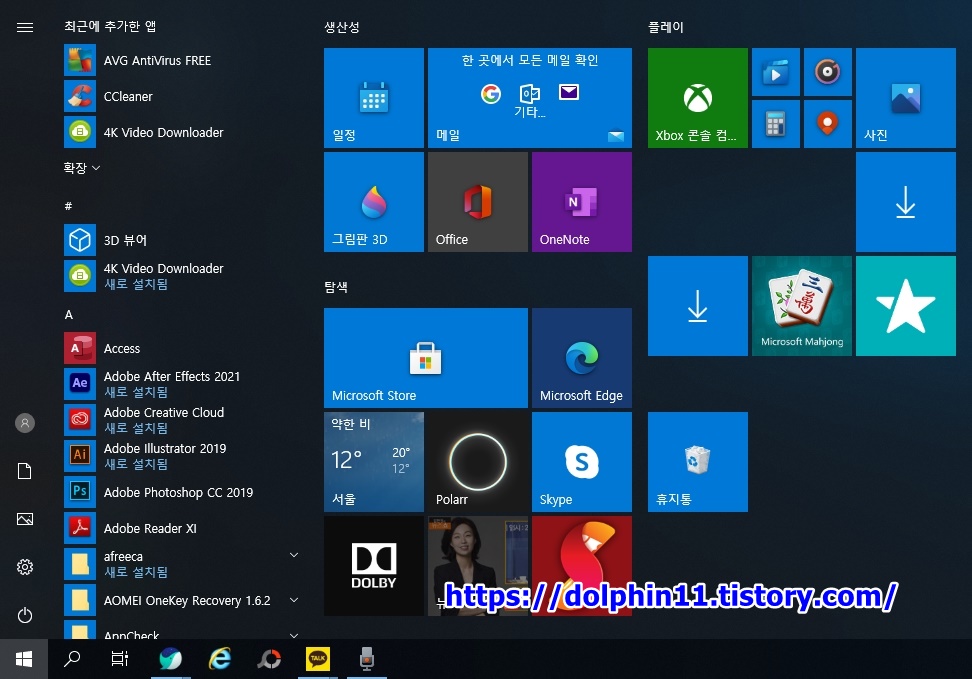The height and width of the screenshot is (679, 972).
Task: Launch the Skype tile
Action: click(x=582, y=462)
